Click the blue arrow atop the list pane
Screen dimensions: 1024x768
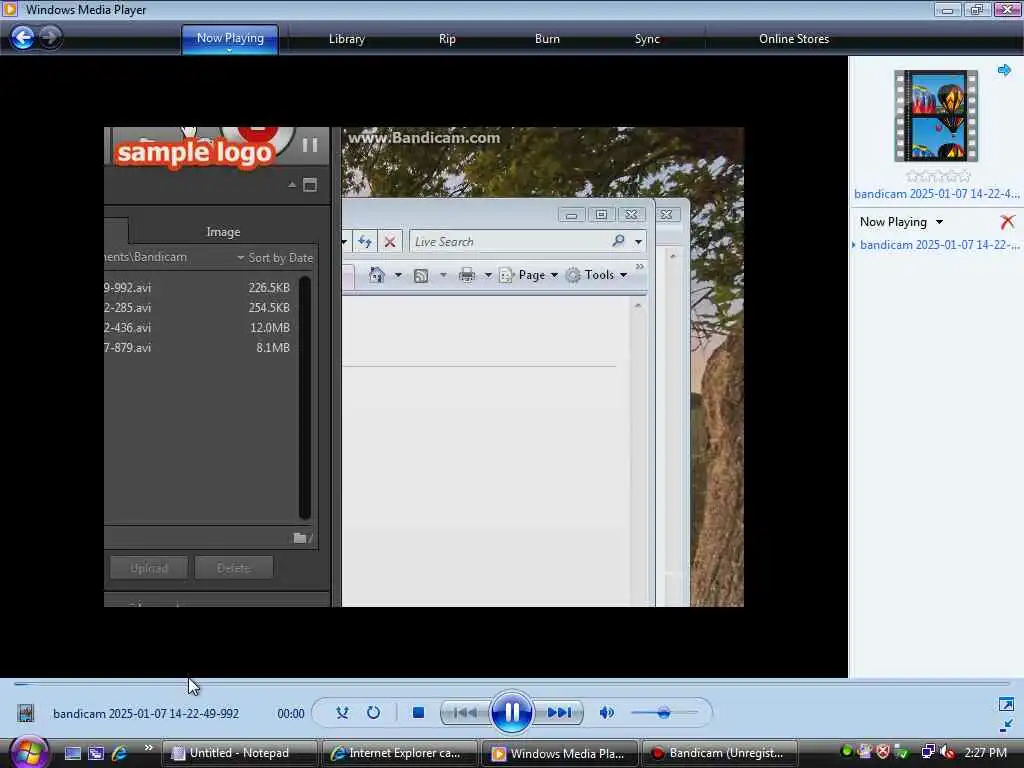click(1004, 70)
